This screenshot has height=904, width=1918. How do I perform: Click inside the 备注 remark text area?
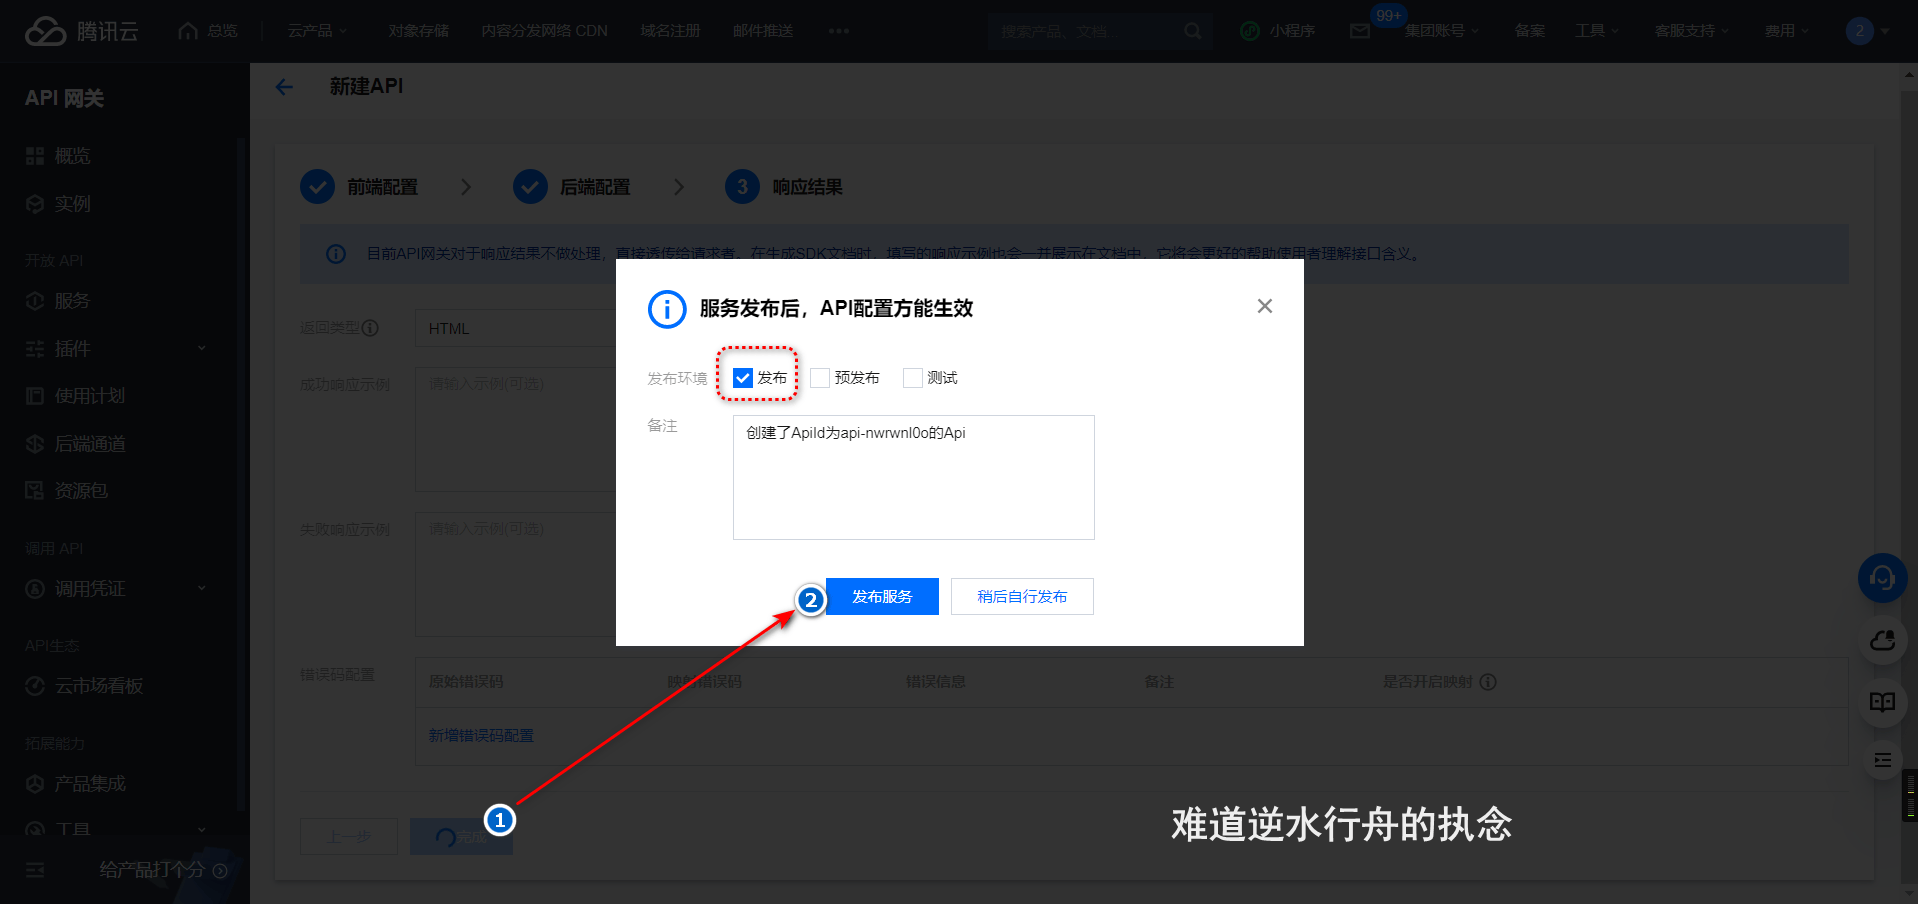coord(912,477)
